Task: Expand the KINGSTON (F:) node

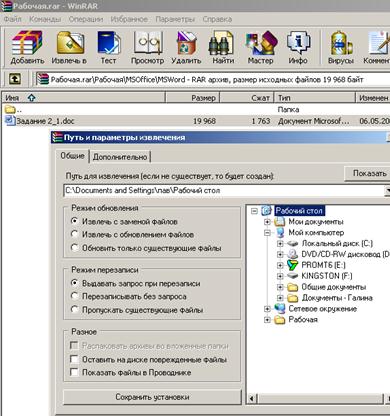Action: (280, 276)
